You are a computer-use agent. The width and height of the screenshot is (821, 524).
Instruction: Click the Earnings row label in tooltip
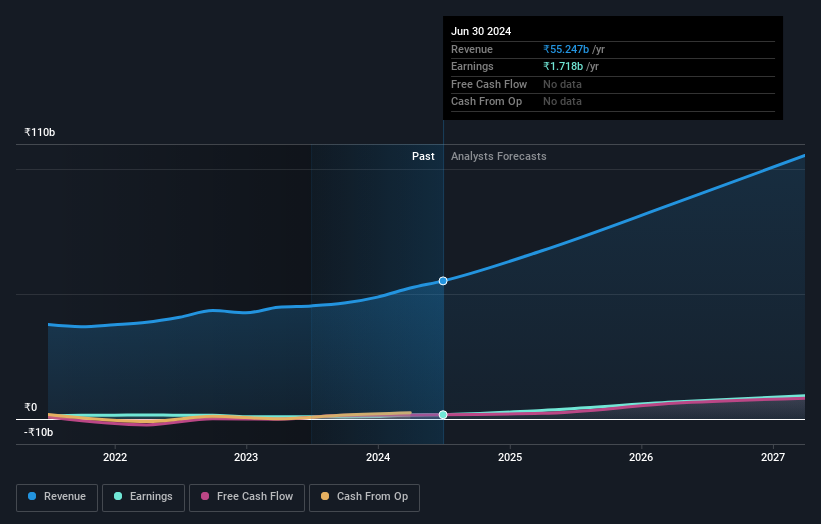point(472,66)
